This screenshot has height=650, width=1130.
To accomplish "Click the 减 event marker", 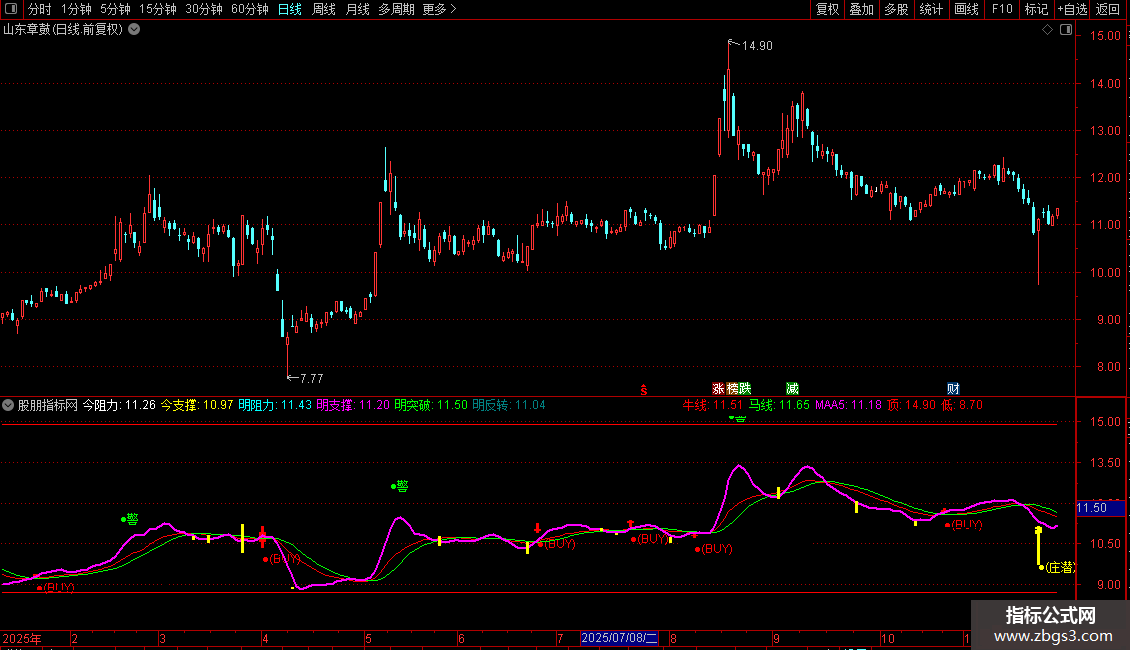I will pos(792,389).
